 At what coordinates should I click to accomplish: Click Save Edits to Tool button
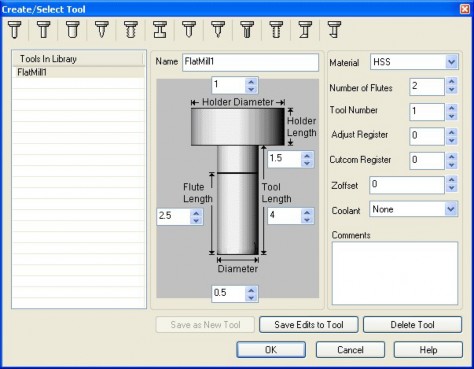point(309,325)
